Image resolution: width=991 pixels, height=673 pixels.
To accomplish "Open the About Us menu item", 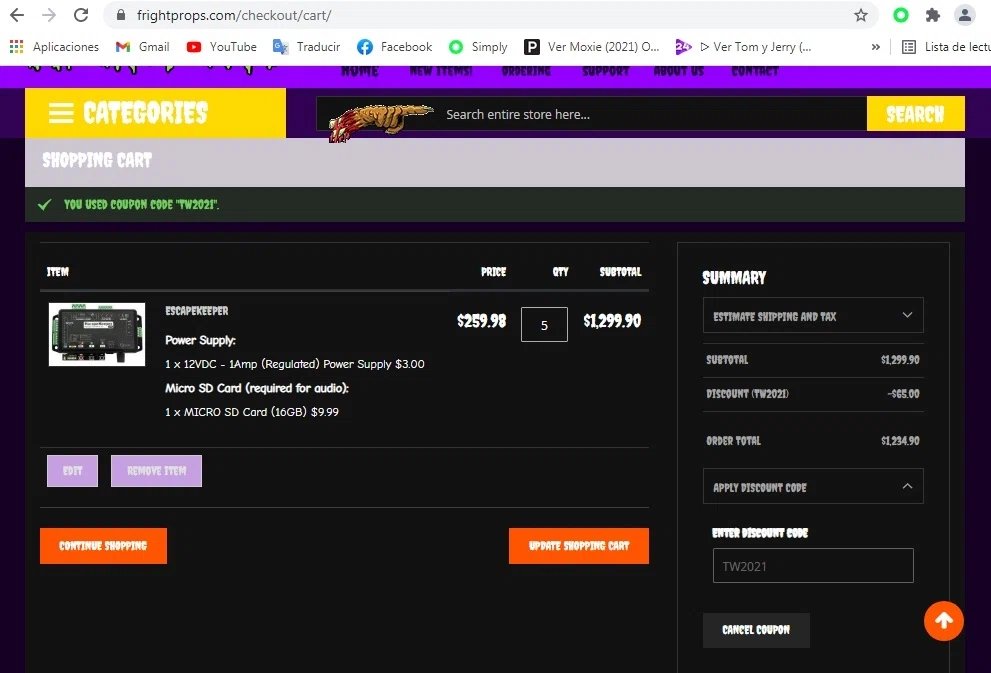I will pyautogui.click(x=679, y=71).
